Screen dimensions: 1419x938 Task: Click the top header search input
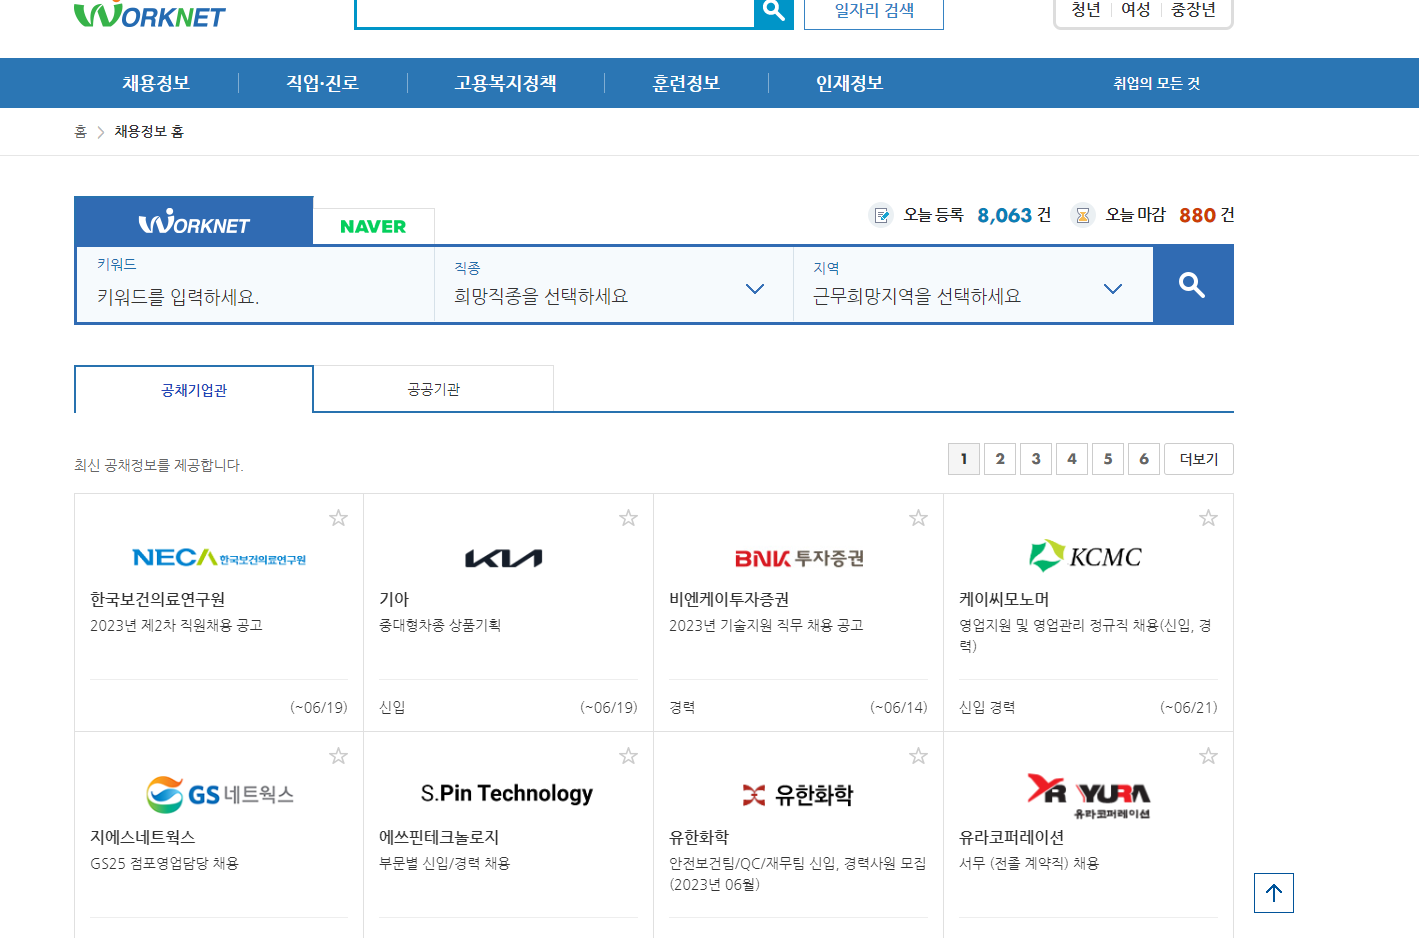555,12
